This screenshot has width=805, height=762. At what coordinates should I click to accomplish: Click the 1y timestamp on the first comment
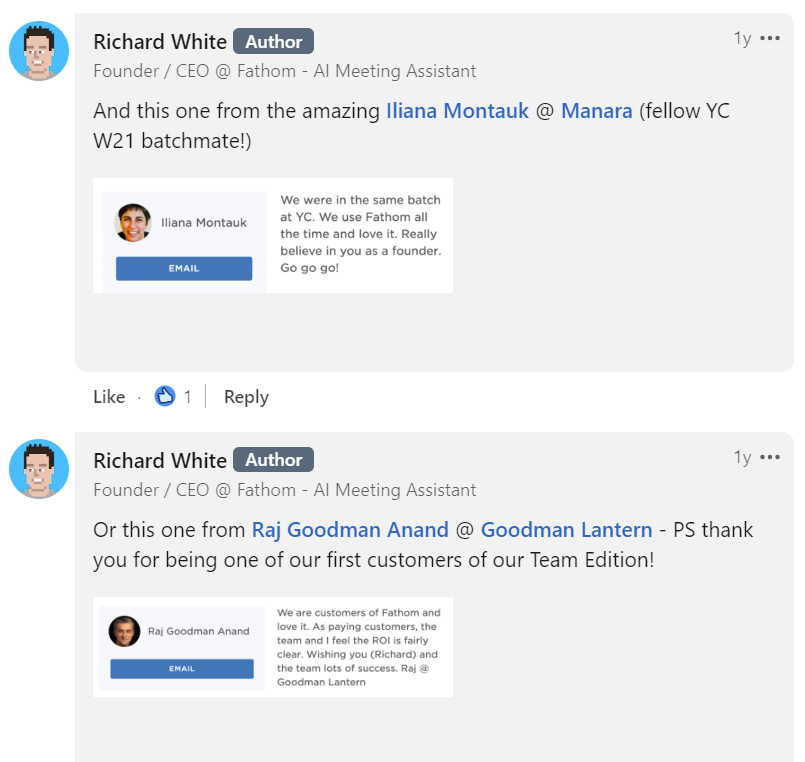click(742, 39)
